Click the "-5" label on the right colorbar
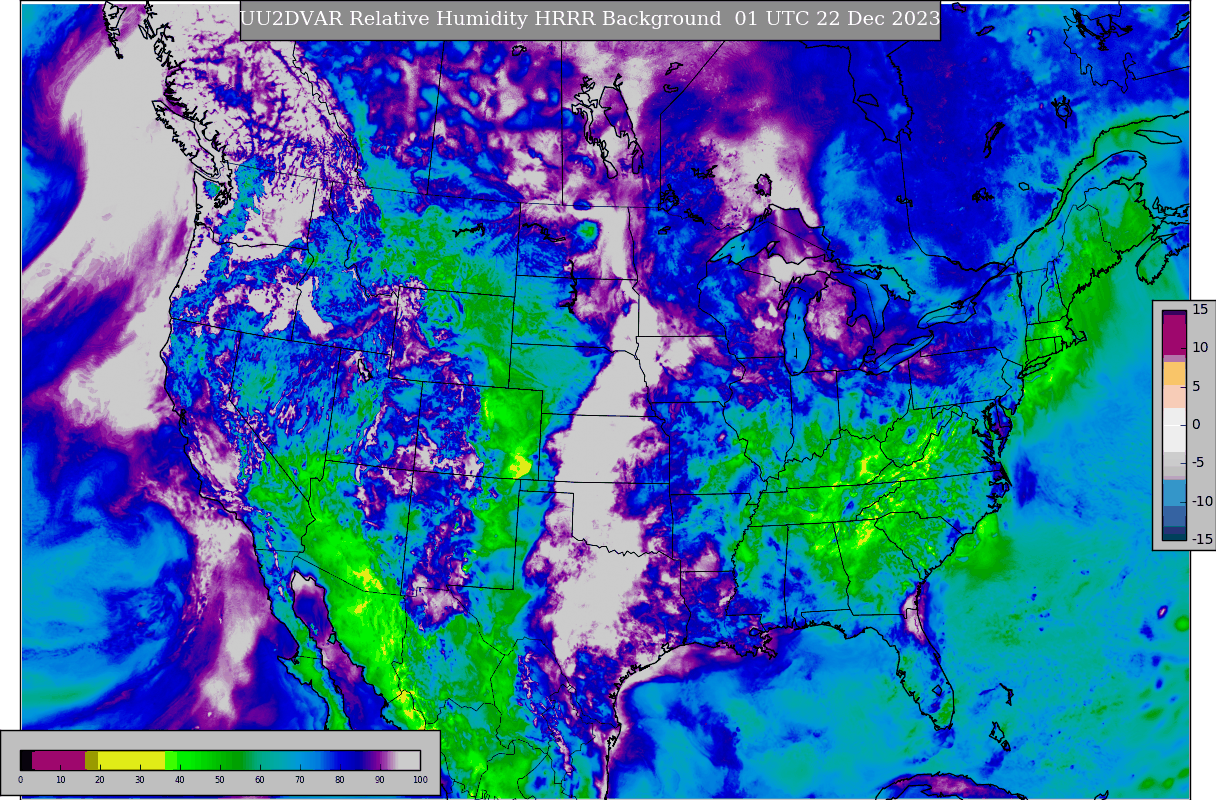The width and height of the screenshot is (1216, 800). coord(1200,462)
